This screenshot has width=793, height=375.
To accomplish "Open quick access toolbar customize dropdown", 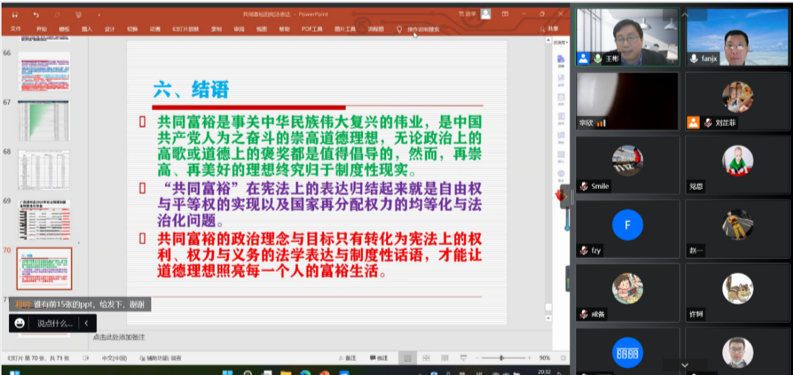I will click(x=99, y=15).
